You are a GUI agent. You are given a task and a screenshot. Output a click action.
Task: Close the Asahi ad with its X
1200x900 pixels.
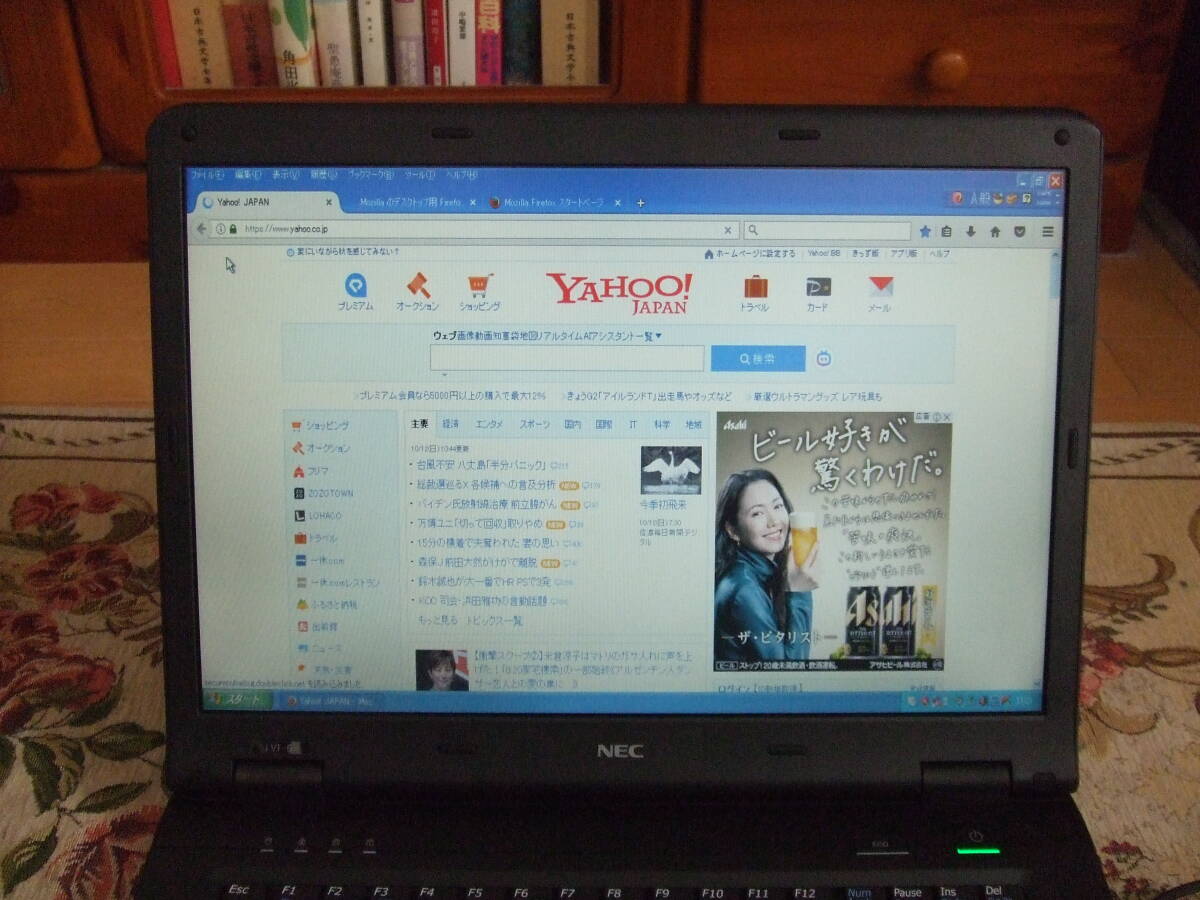click(946, 417)
